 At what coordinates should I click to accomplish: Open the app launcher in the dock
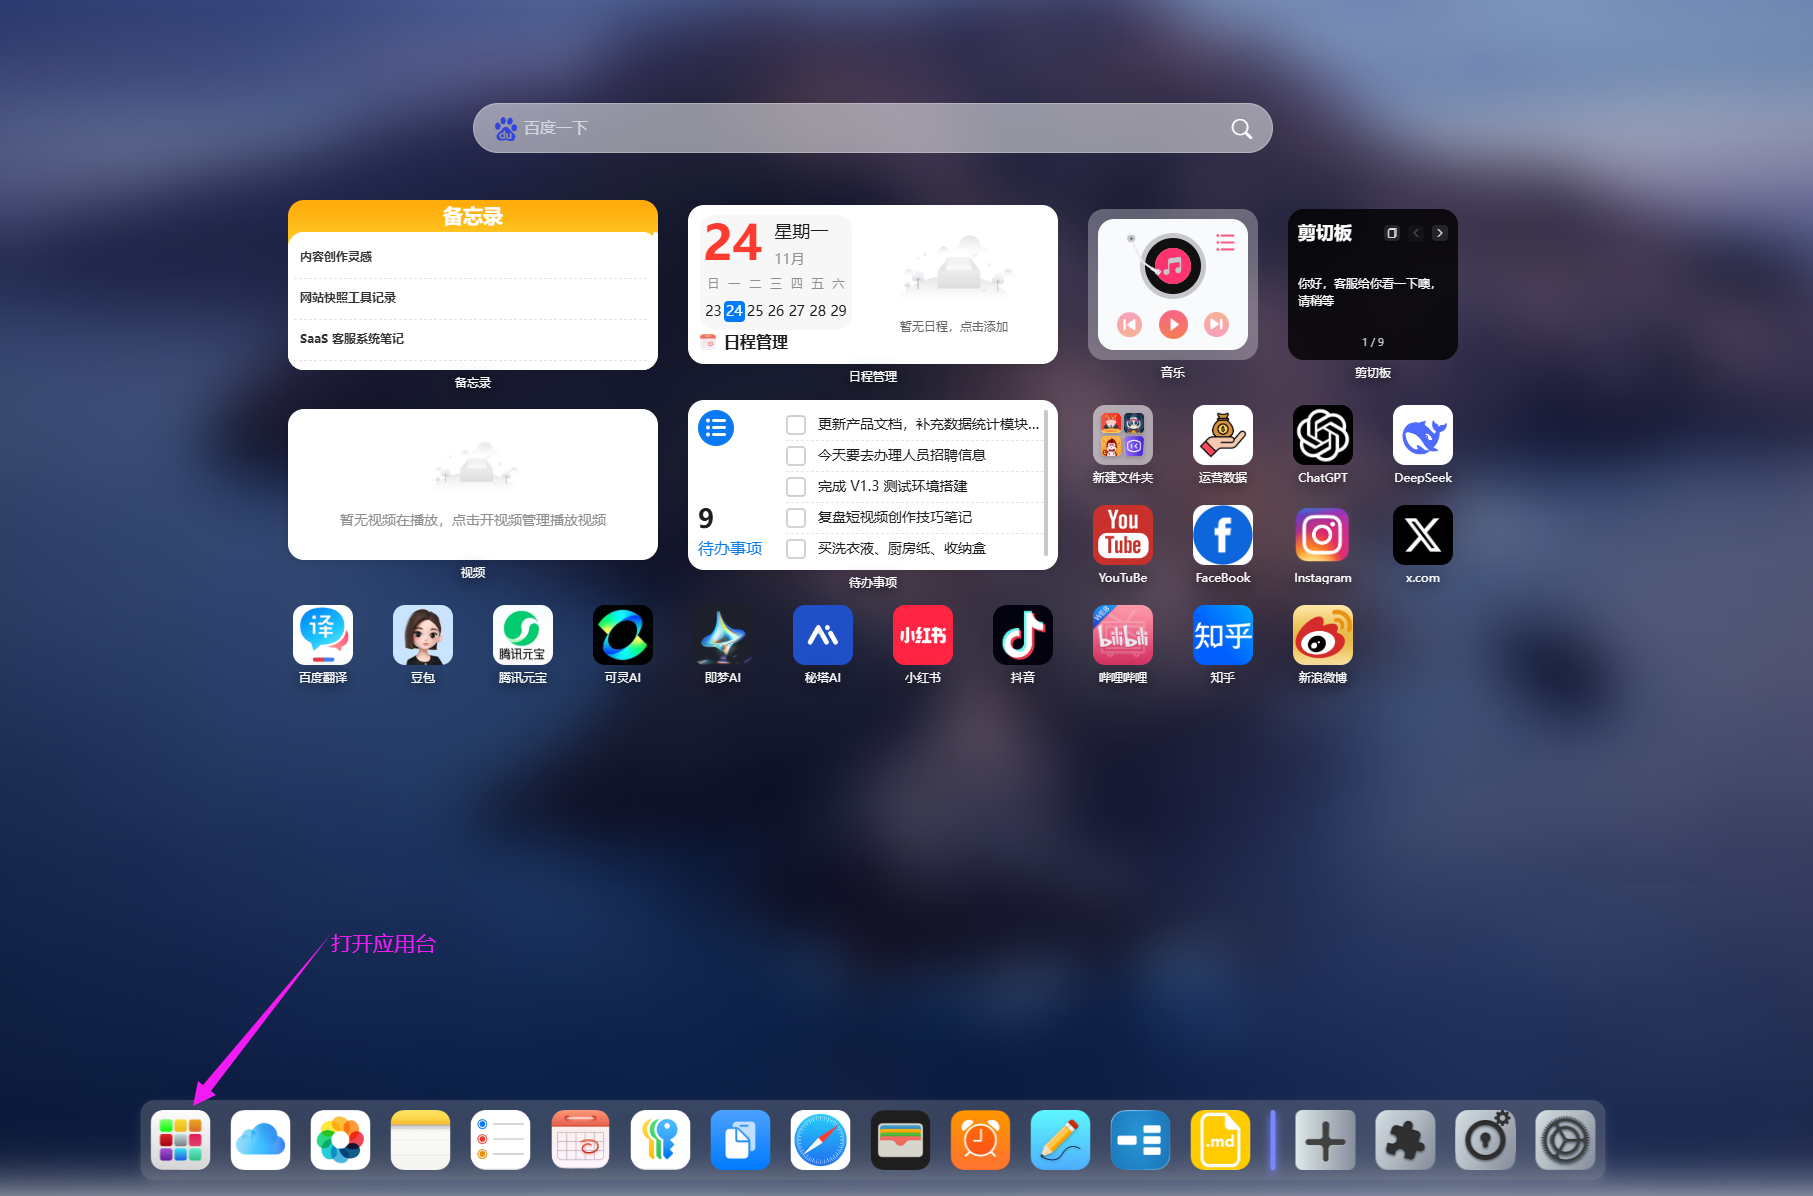point(180,1140)
